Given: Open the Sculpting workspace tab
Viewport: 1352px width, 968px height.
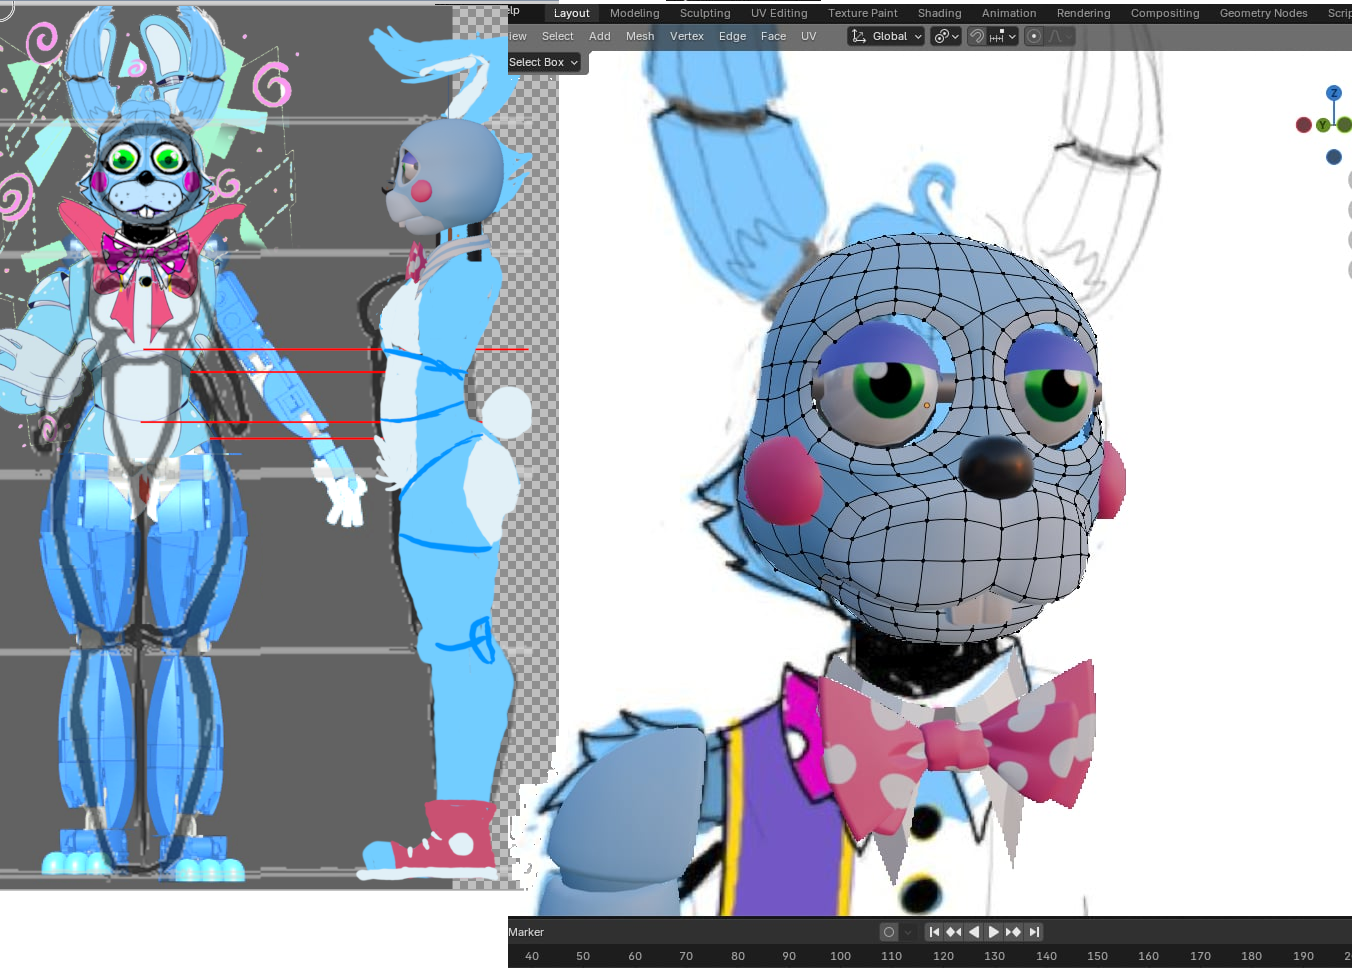Looking at the screenshot, I should (x=705, y=13).
